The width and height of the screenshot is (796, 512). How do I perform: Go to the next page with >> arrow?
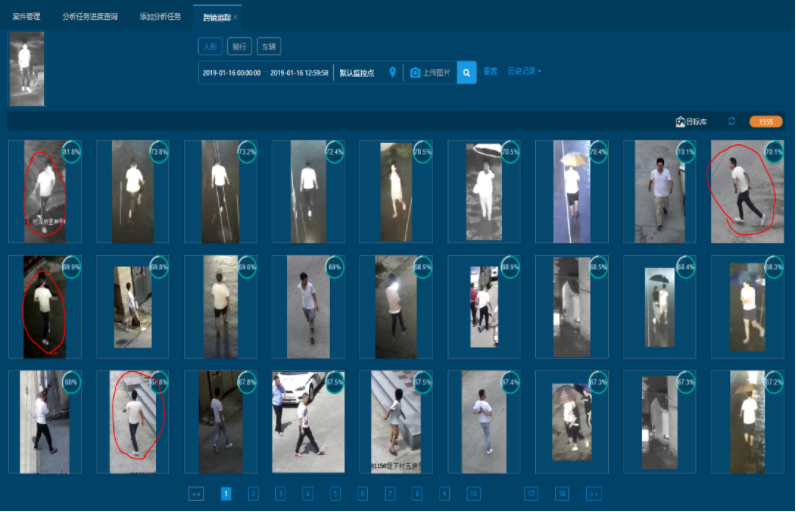[x=593, y=494]
